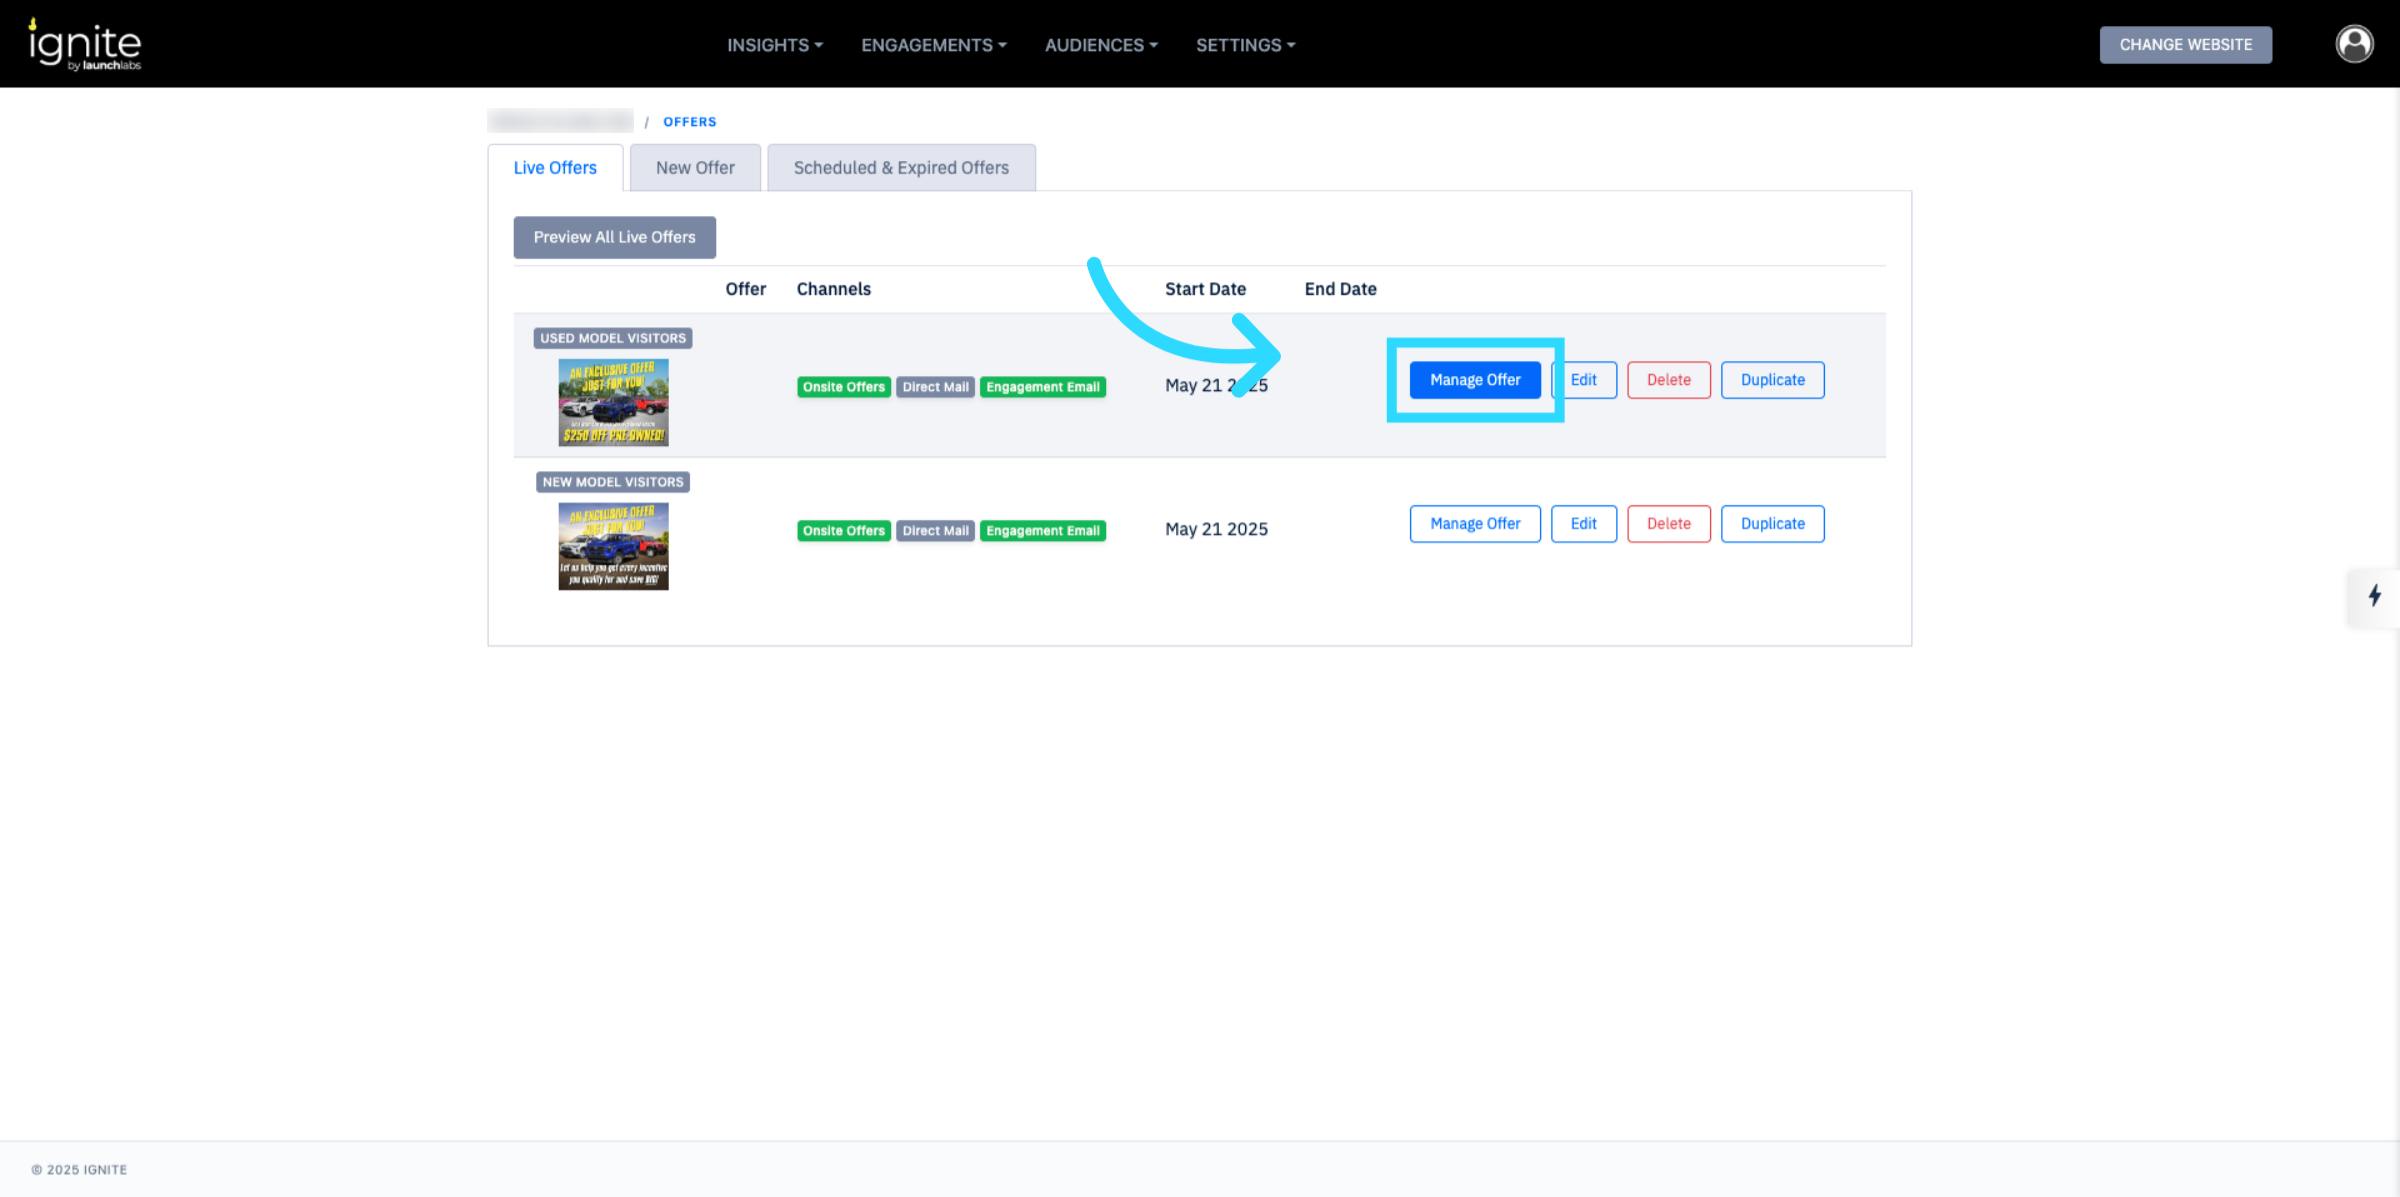
Task: Expand the Insights dropdown menu
Action: coord(774,45)
